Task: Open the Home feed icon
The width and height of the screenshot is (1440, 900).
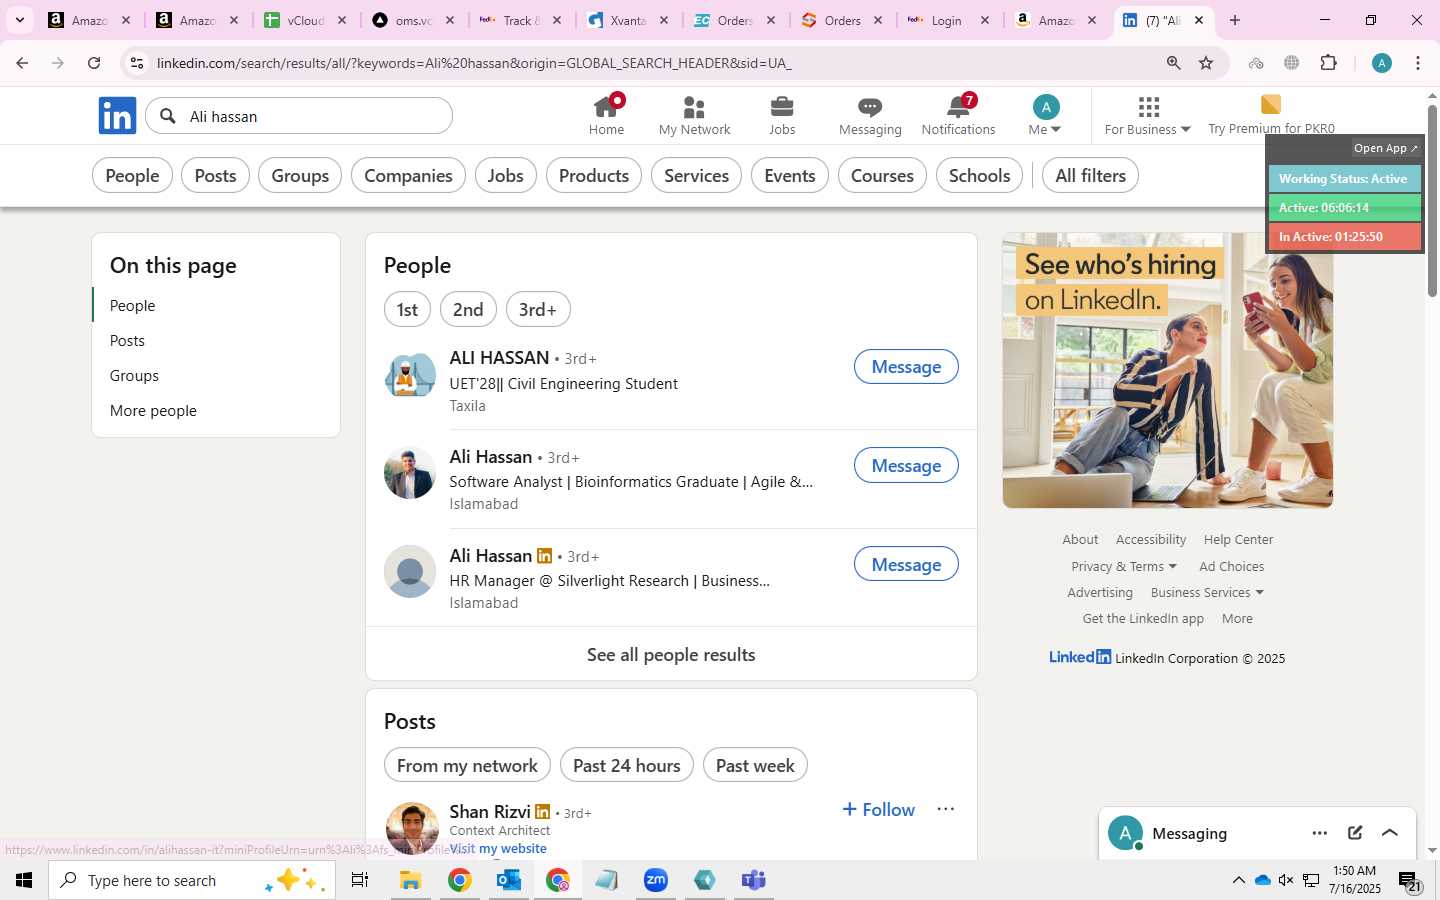Action: [606, 116]
